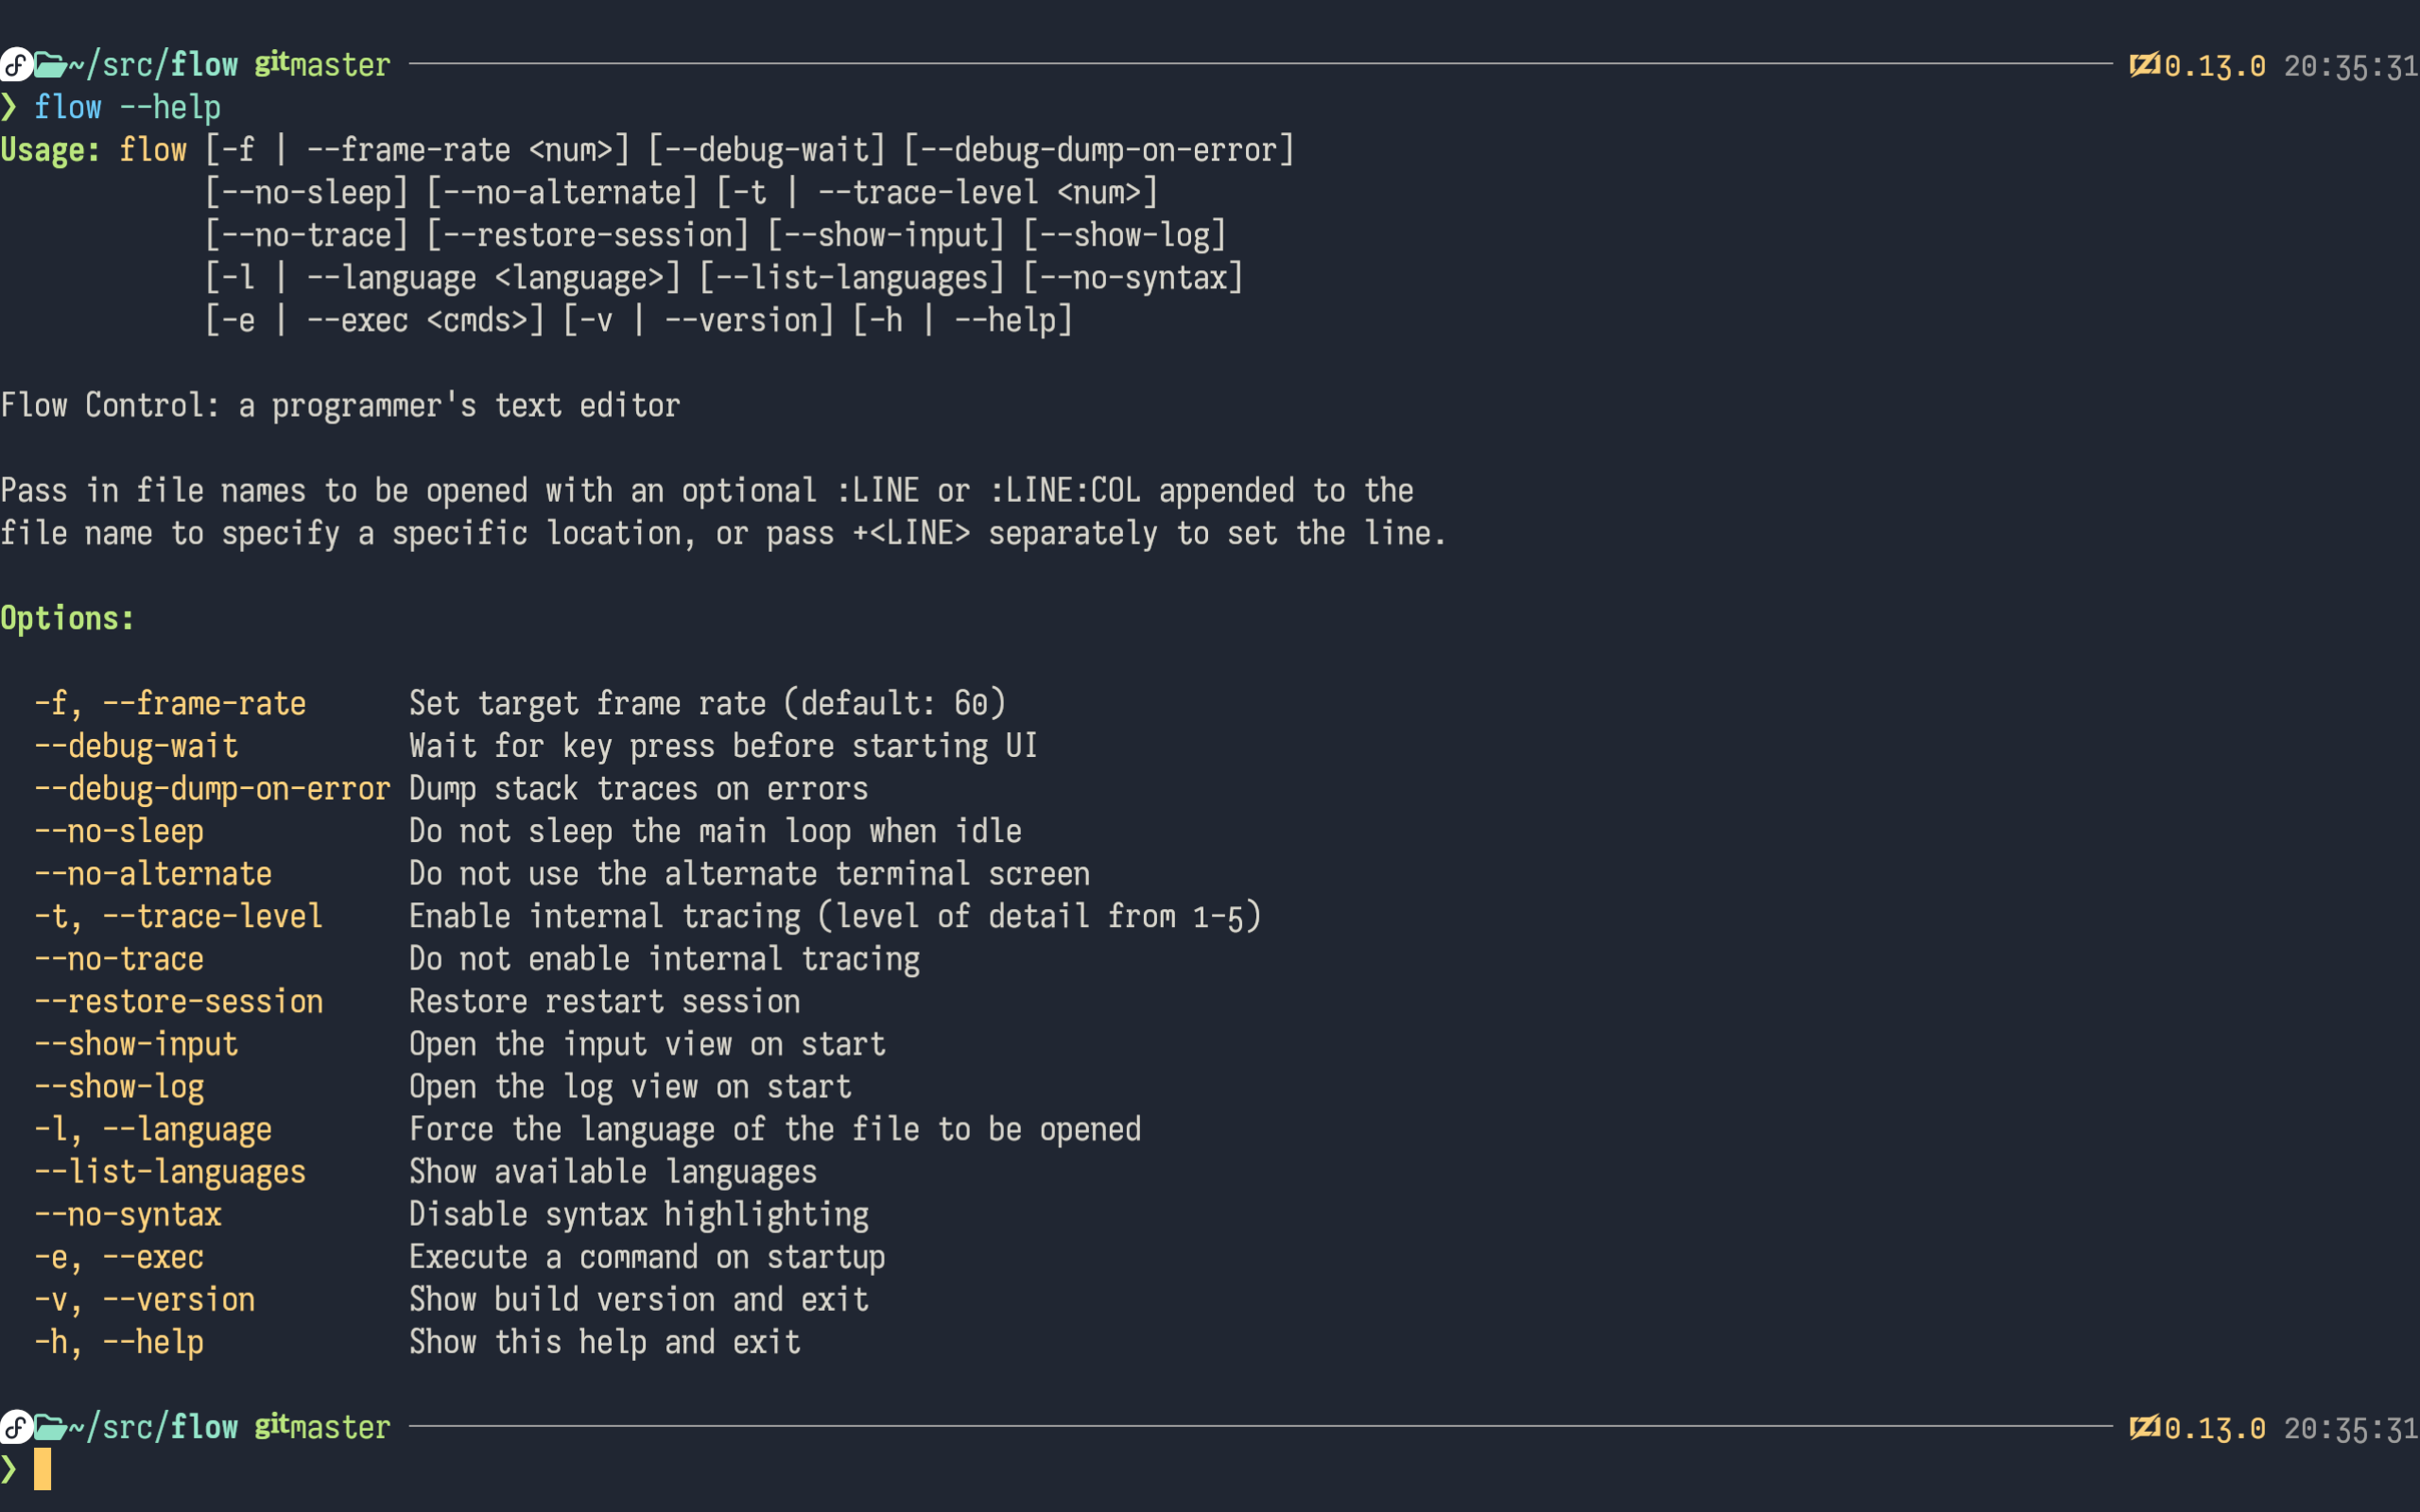2420x1512 pixels.
Task: Click the 'Flow Control: a programmer's text editor' line
Action: point(340,405)
